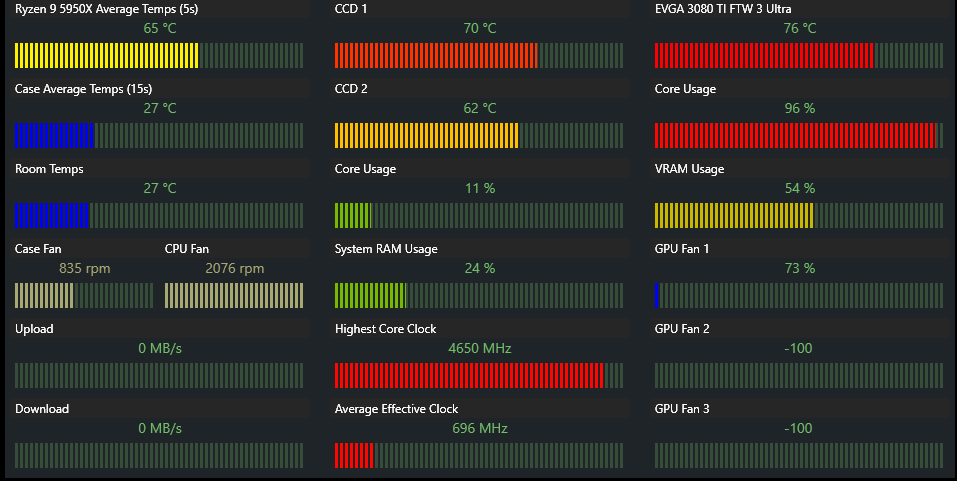
Task: Click the CCD 1 temperature bar
Action: click(x=479, y=55)
